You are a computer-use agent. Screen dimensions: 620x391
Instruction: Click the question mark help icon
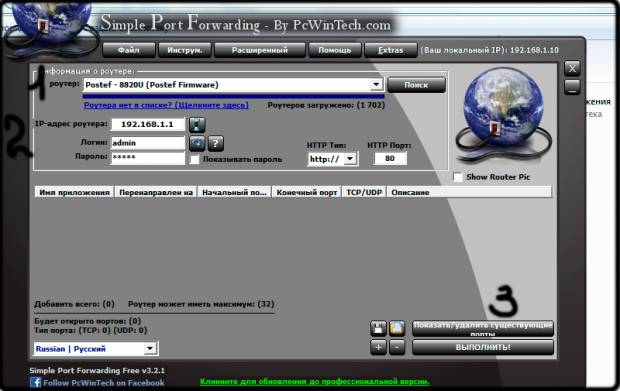pyautogui.click(x=215, y=143)
